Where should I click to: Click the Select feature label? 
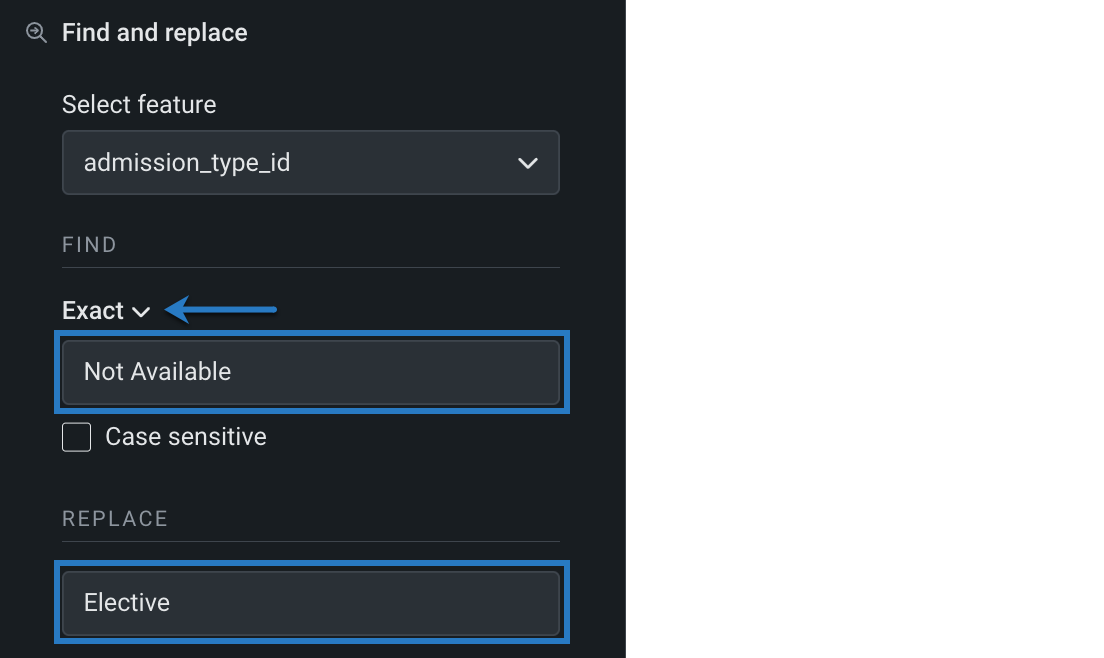(x=139, y=105)
